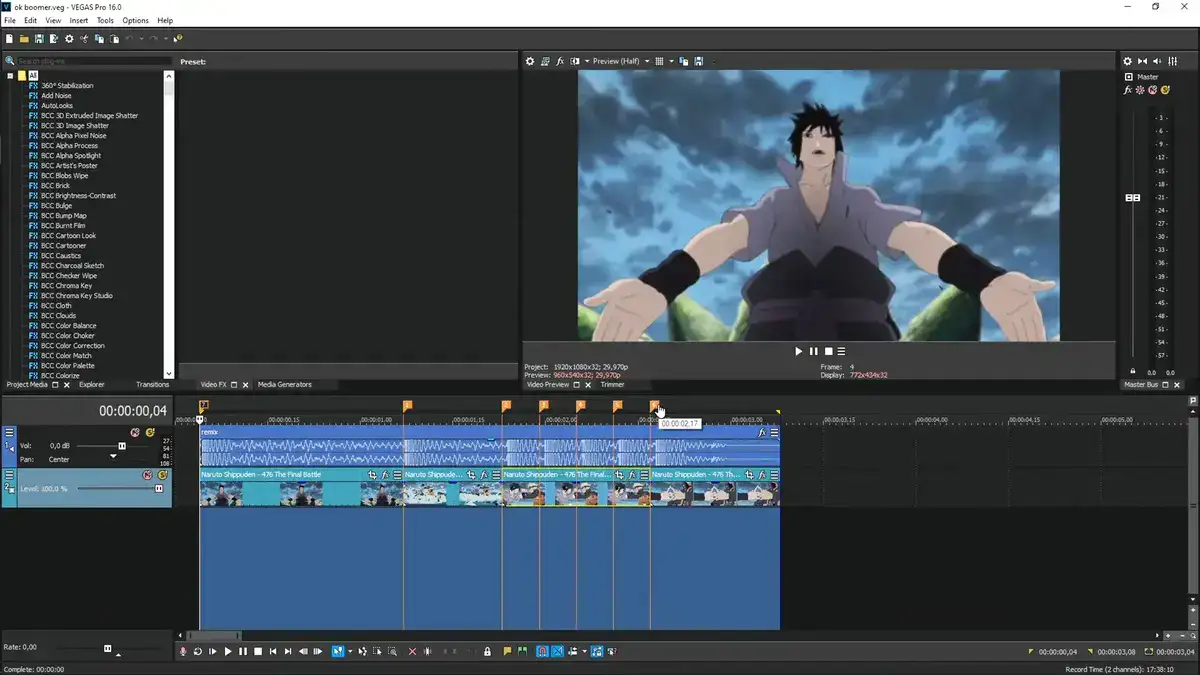This screenshot has height=675, width=1200.
Task: Select the Normal Edit tool in the timeline toolbar
Action: point(338,651)
